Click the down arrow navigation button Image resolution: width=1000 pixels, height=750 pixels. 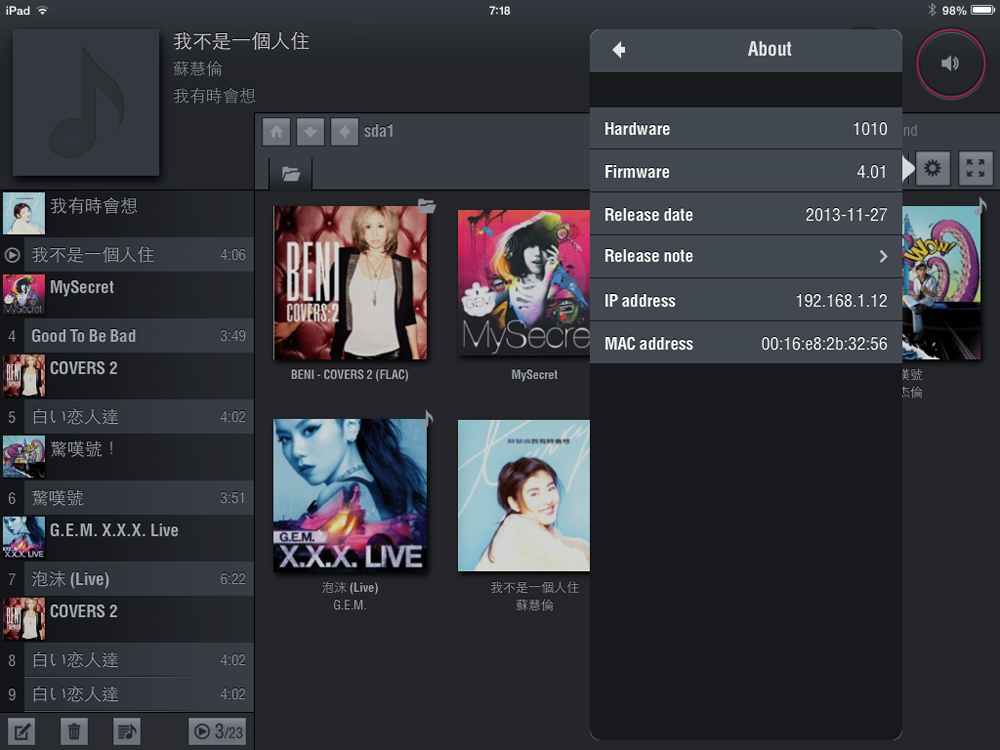pyautogui.click(x=310, y=132)
